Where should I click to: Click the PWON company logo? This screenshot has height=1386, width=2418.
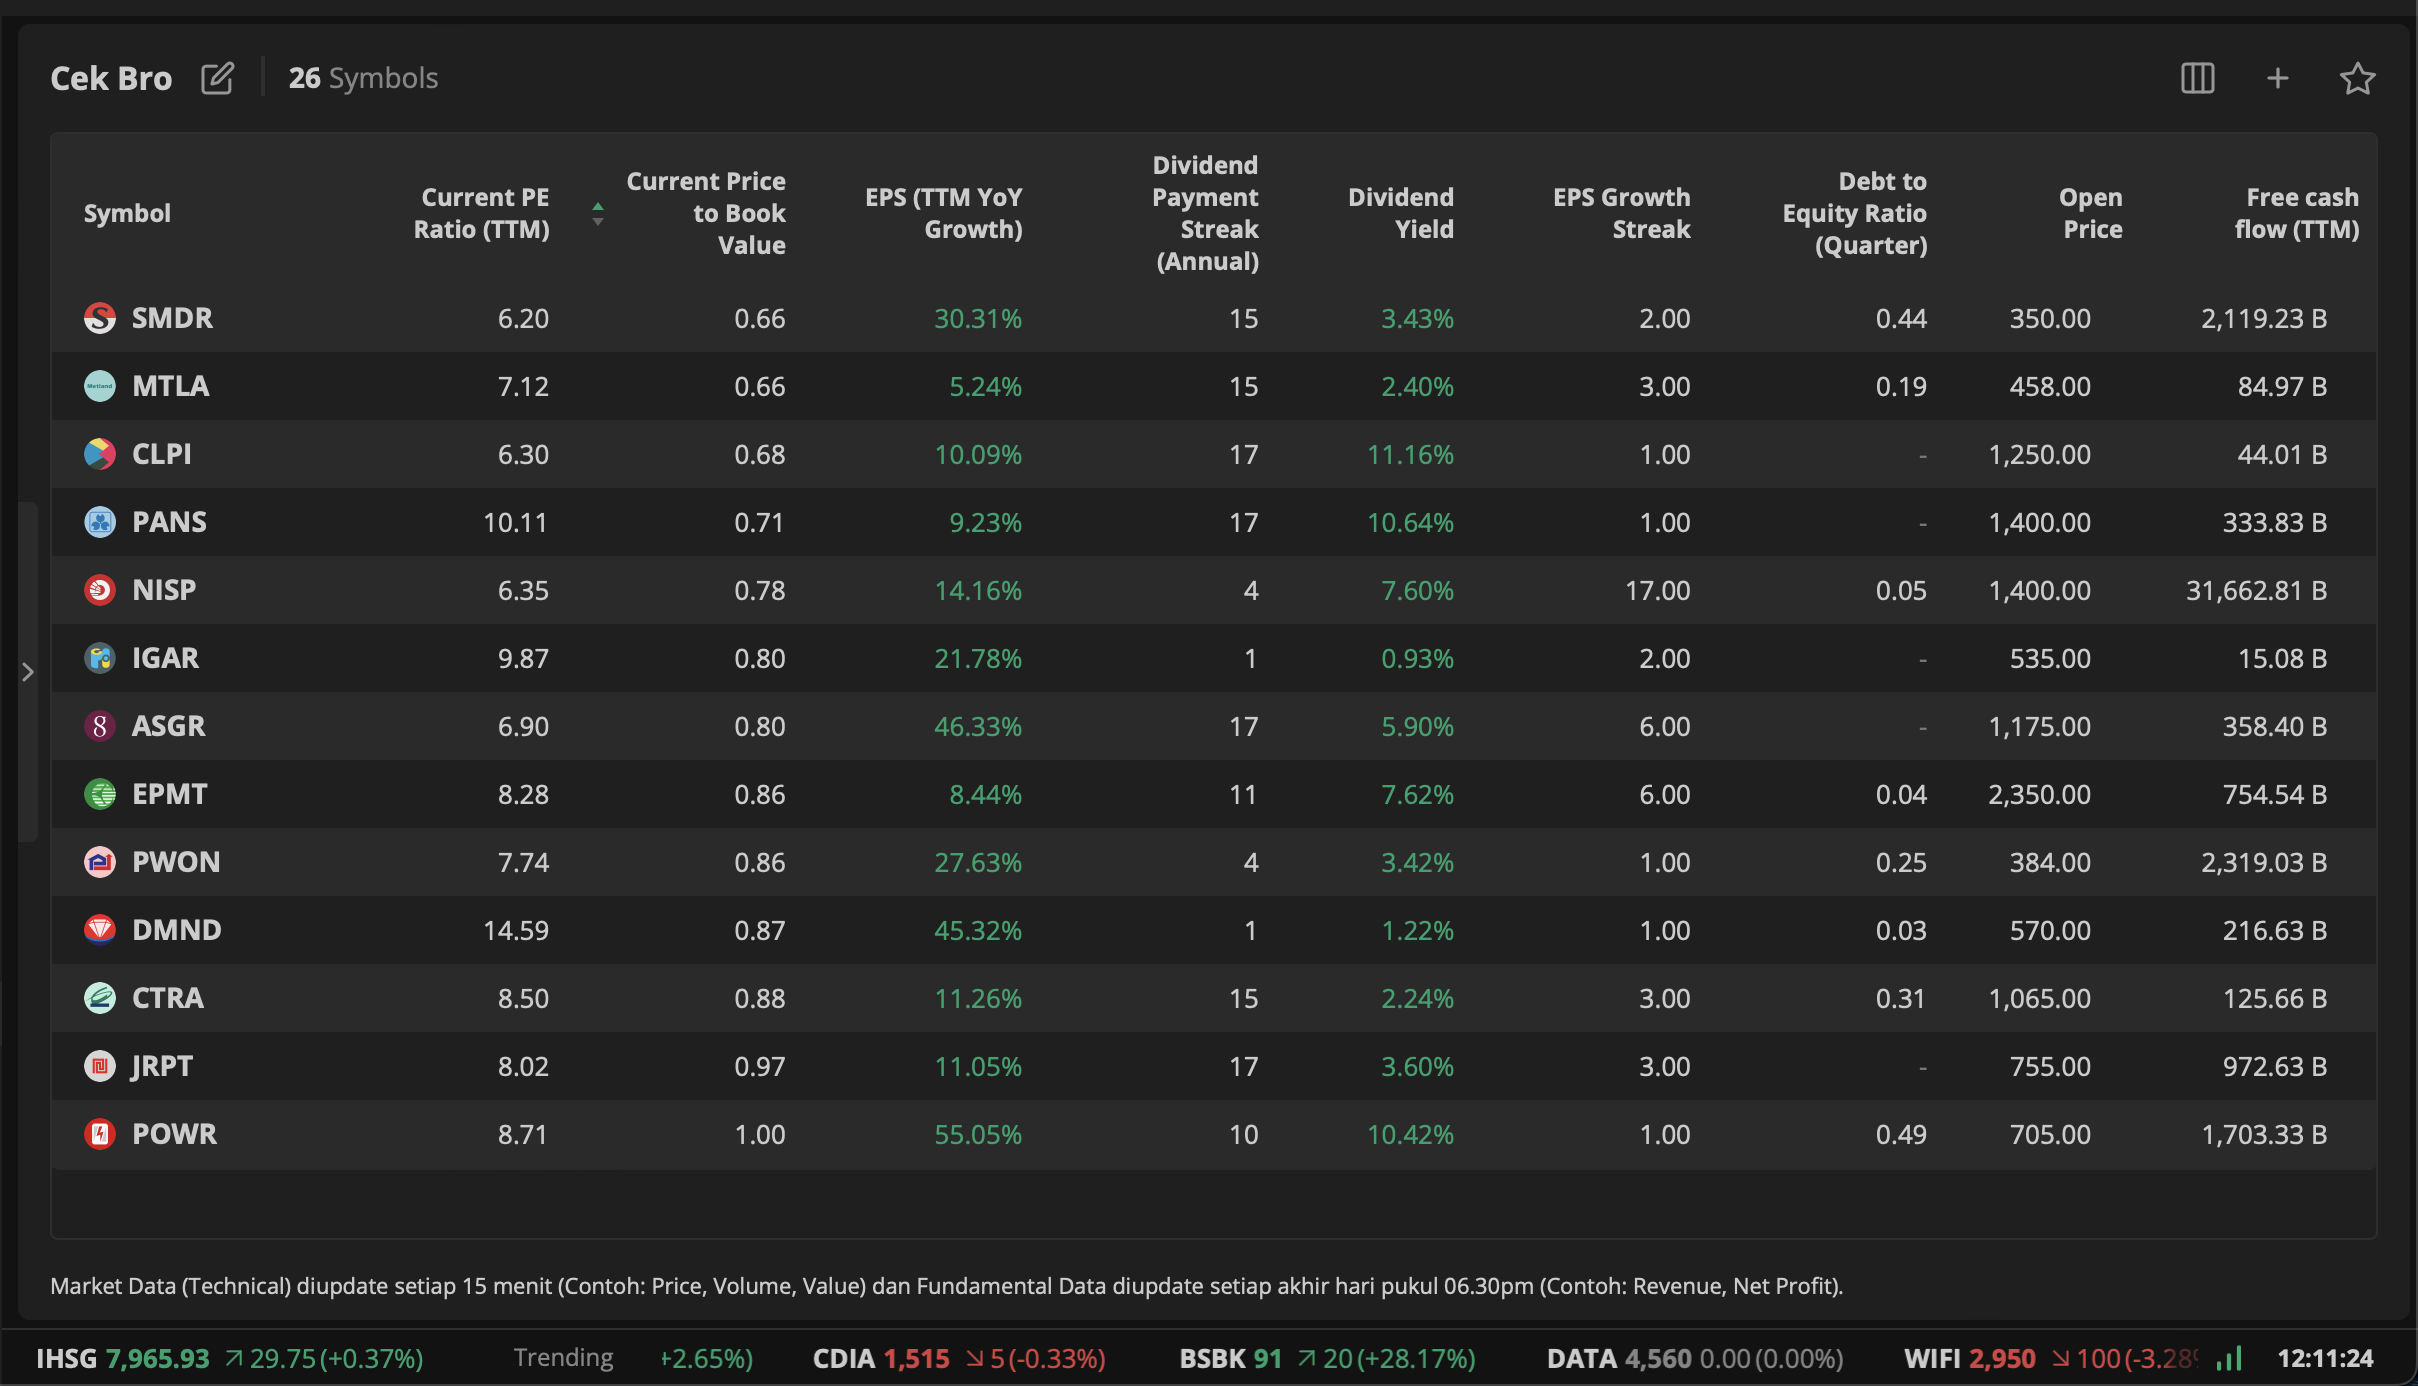[99, 862]
